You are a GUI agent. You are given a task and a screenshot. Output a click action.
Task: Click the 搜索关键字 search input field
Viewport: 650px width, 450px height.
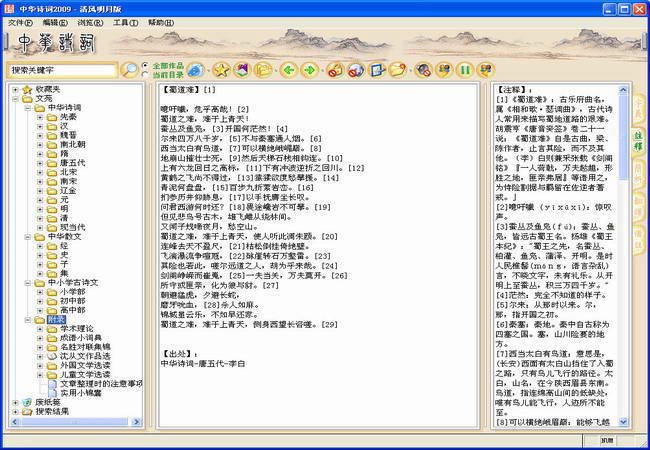click(x=62, y=71)
